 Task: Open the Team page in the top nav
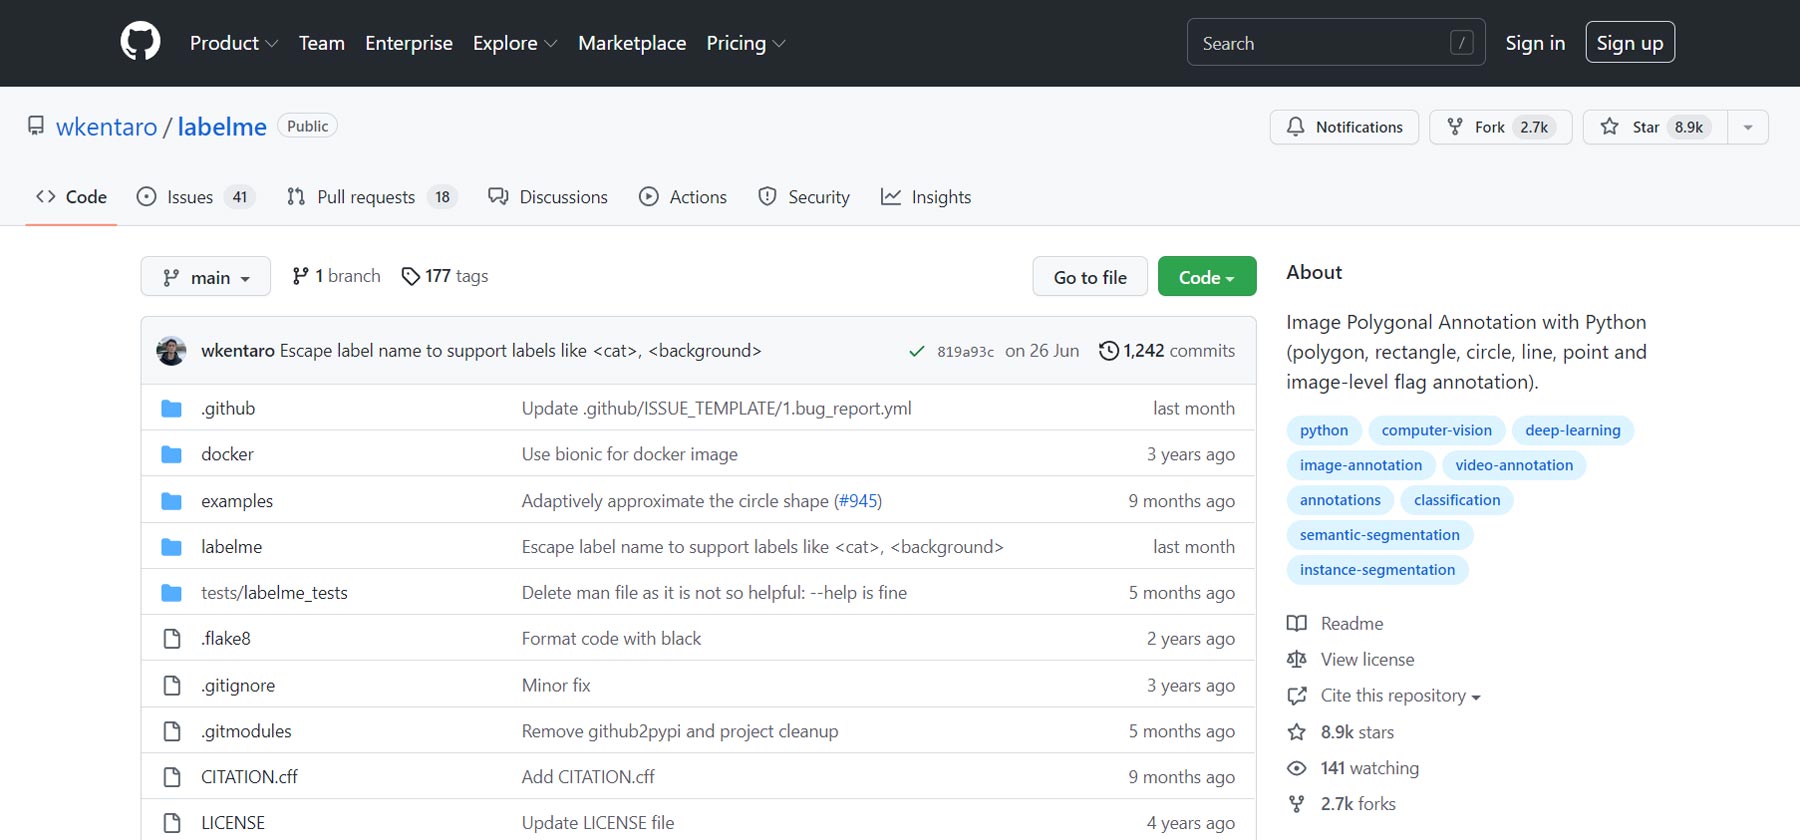click(322, 43)
